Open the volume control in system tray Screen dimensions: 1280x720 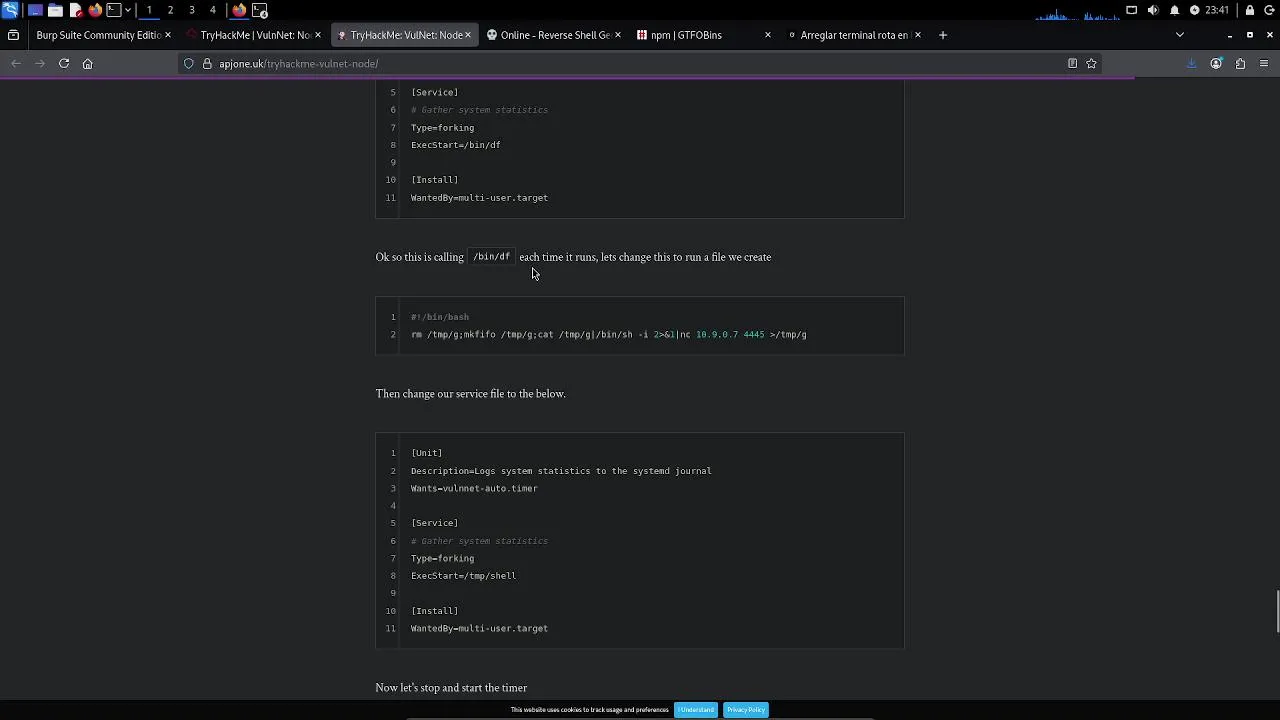pos(1153,10)
